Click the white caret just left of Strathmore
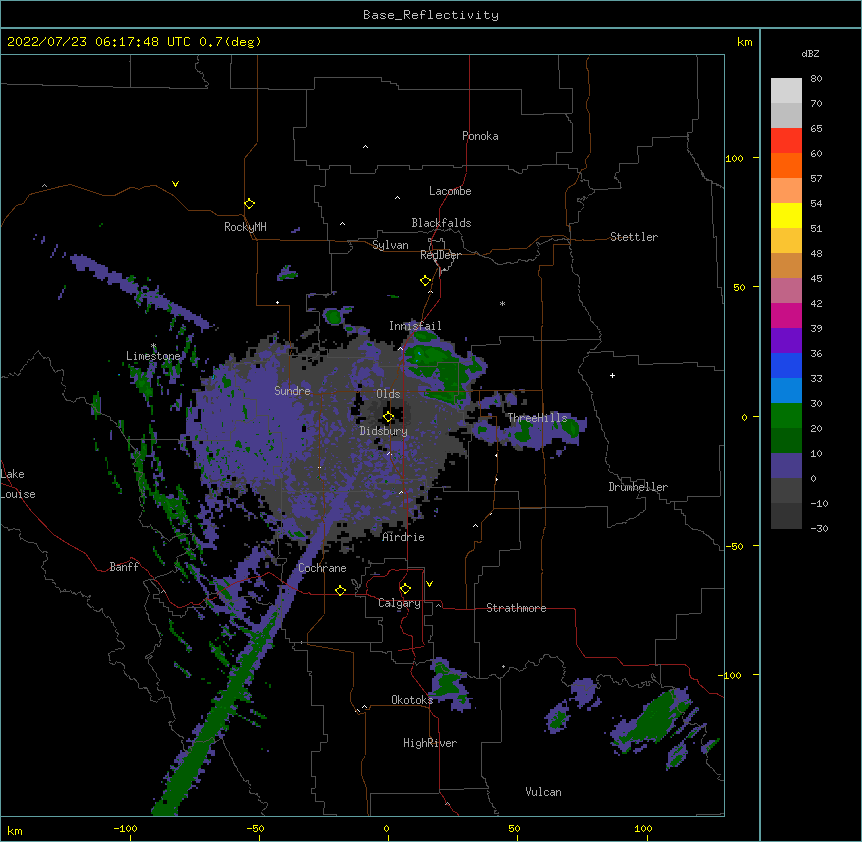 438,605
